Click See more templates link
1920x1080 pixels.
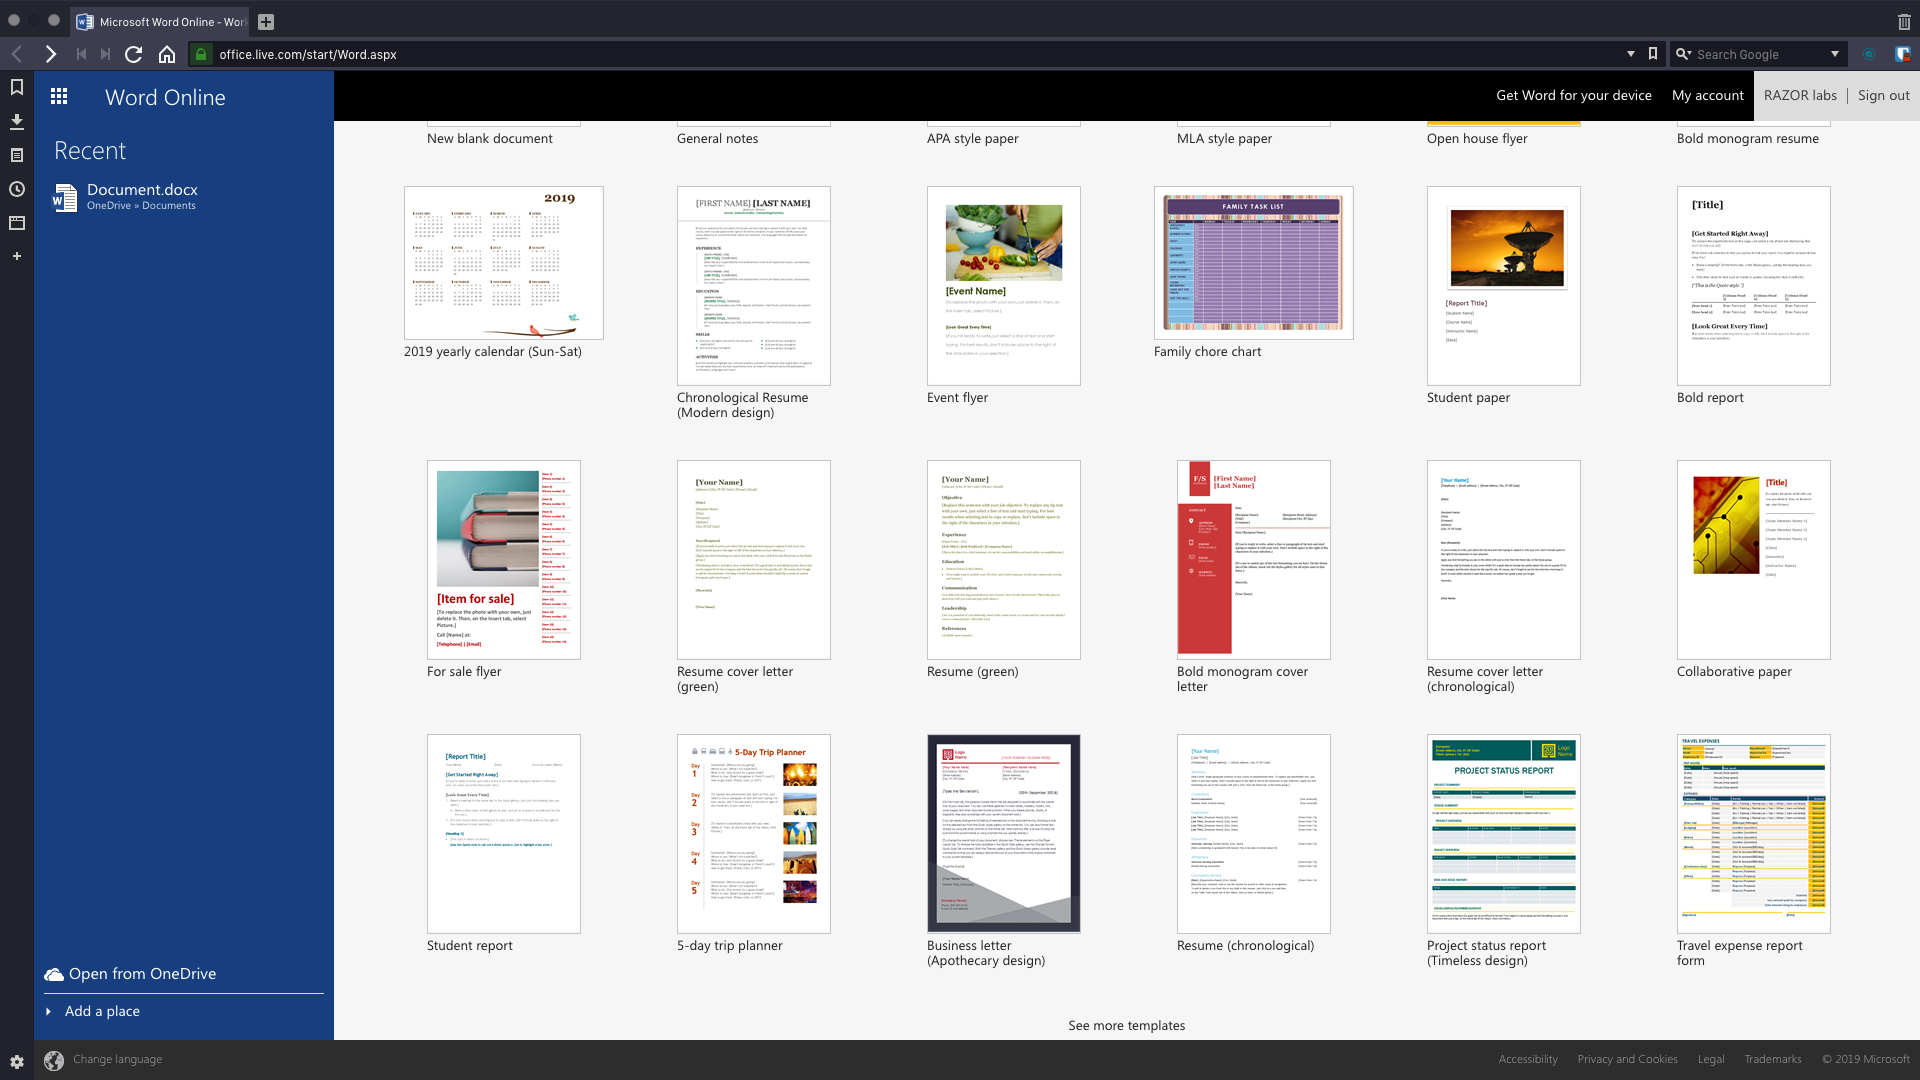pos(1125,1025)
